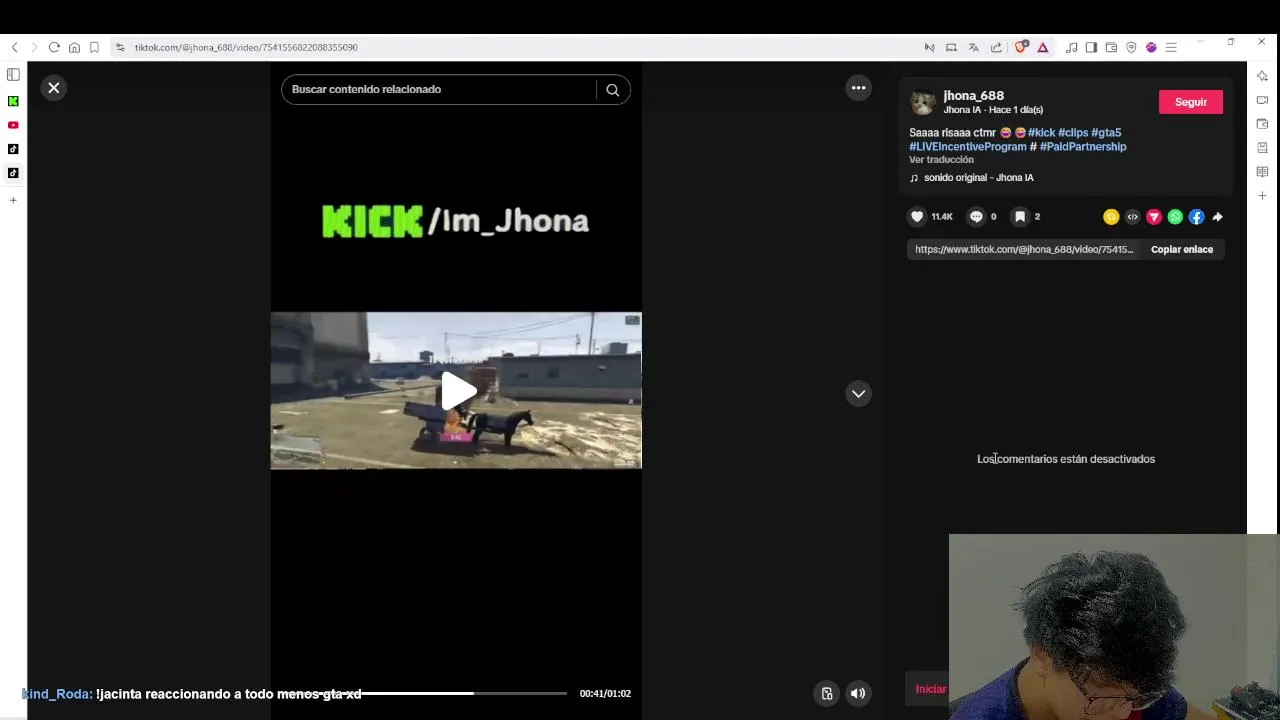The image size is (1280, 720).
Task: Go back with browser back arrow
Action: (x=14, y=47)
